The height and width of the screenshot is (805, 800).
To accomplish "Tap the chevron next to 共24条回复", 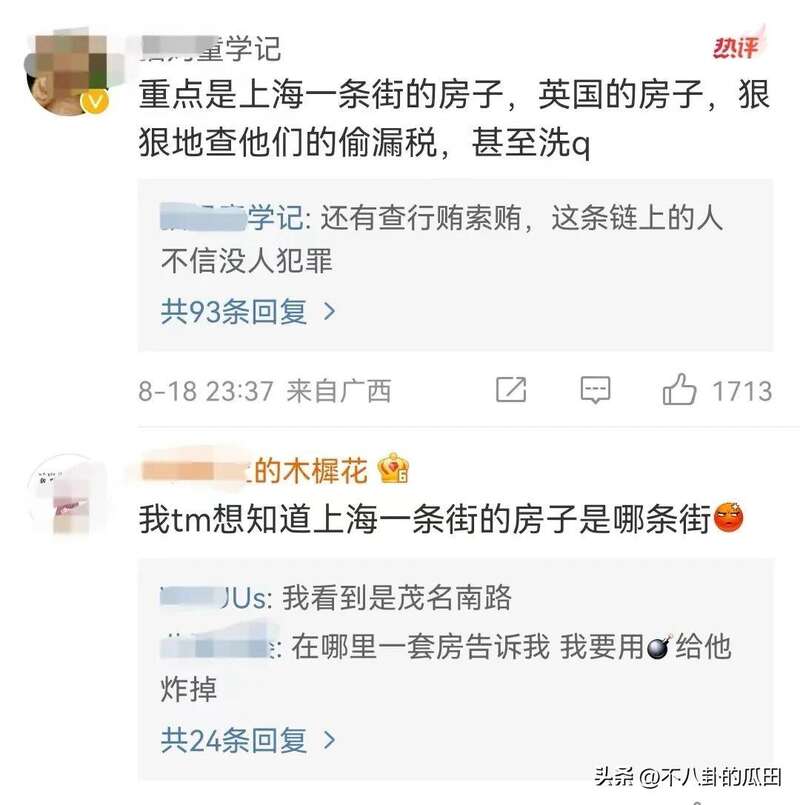I will 330,740.
